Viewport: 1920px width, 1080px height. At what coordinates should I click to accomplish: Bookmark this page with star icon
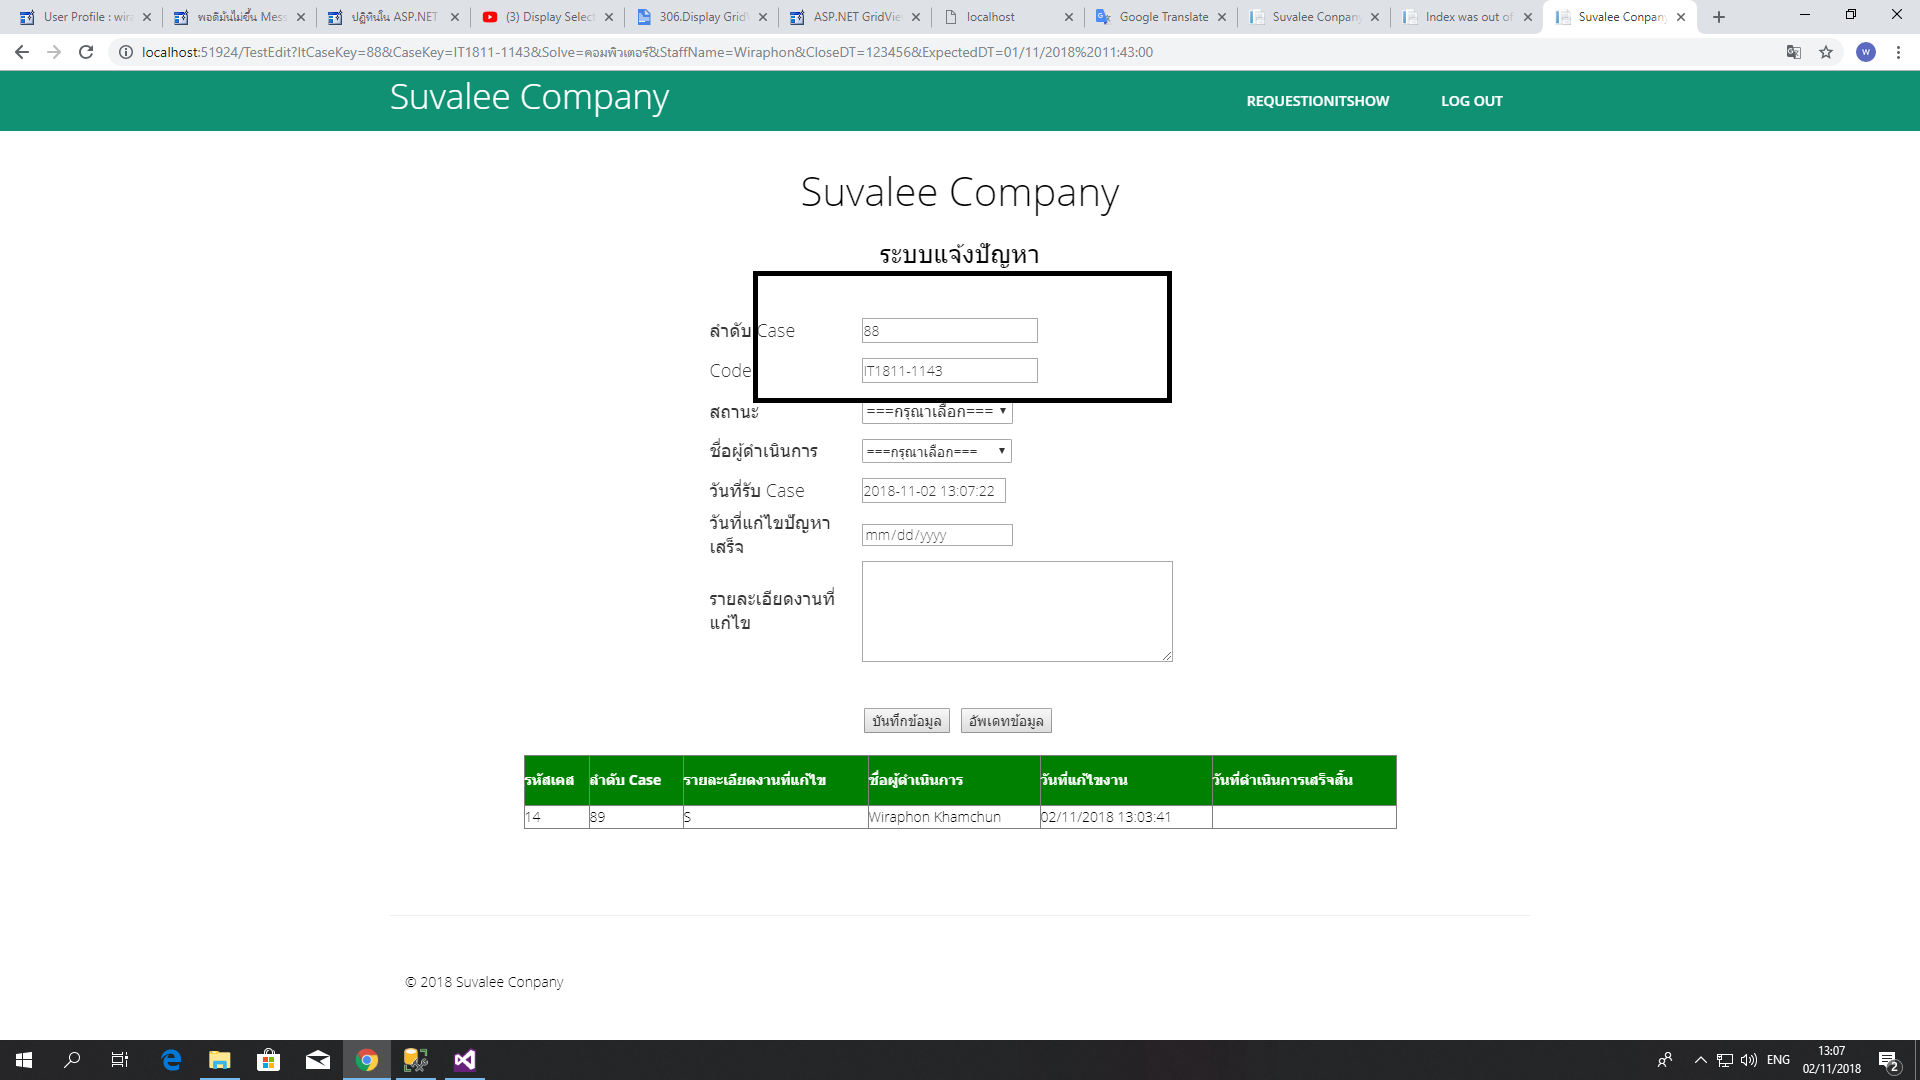[1826, 52]
